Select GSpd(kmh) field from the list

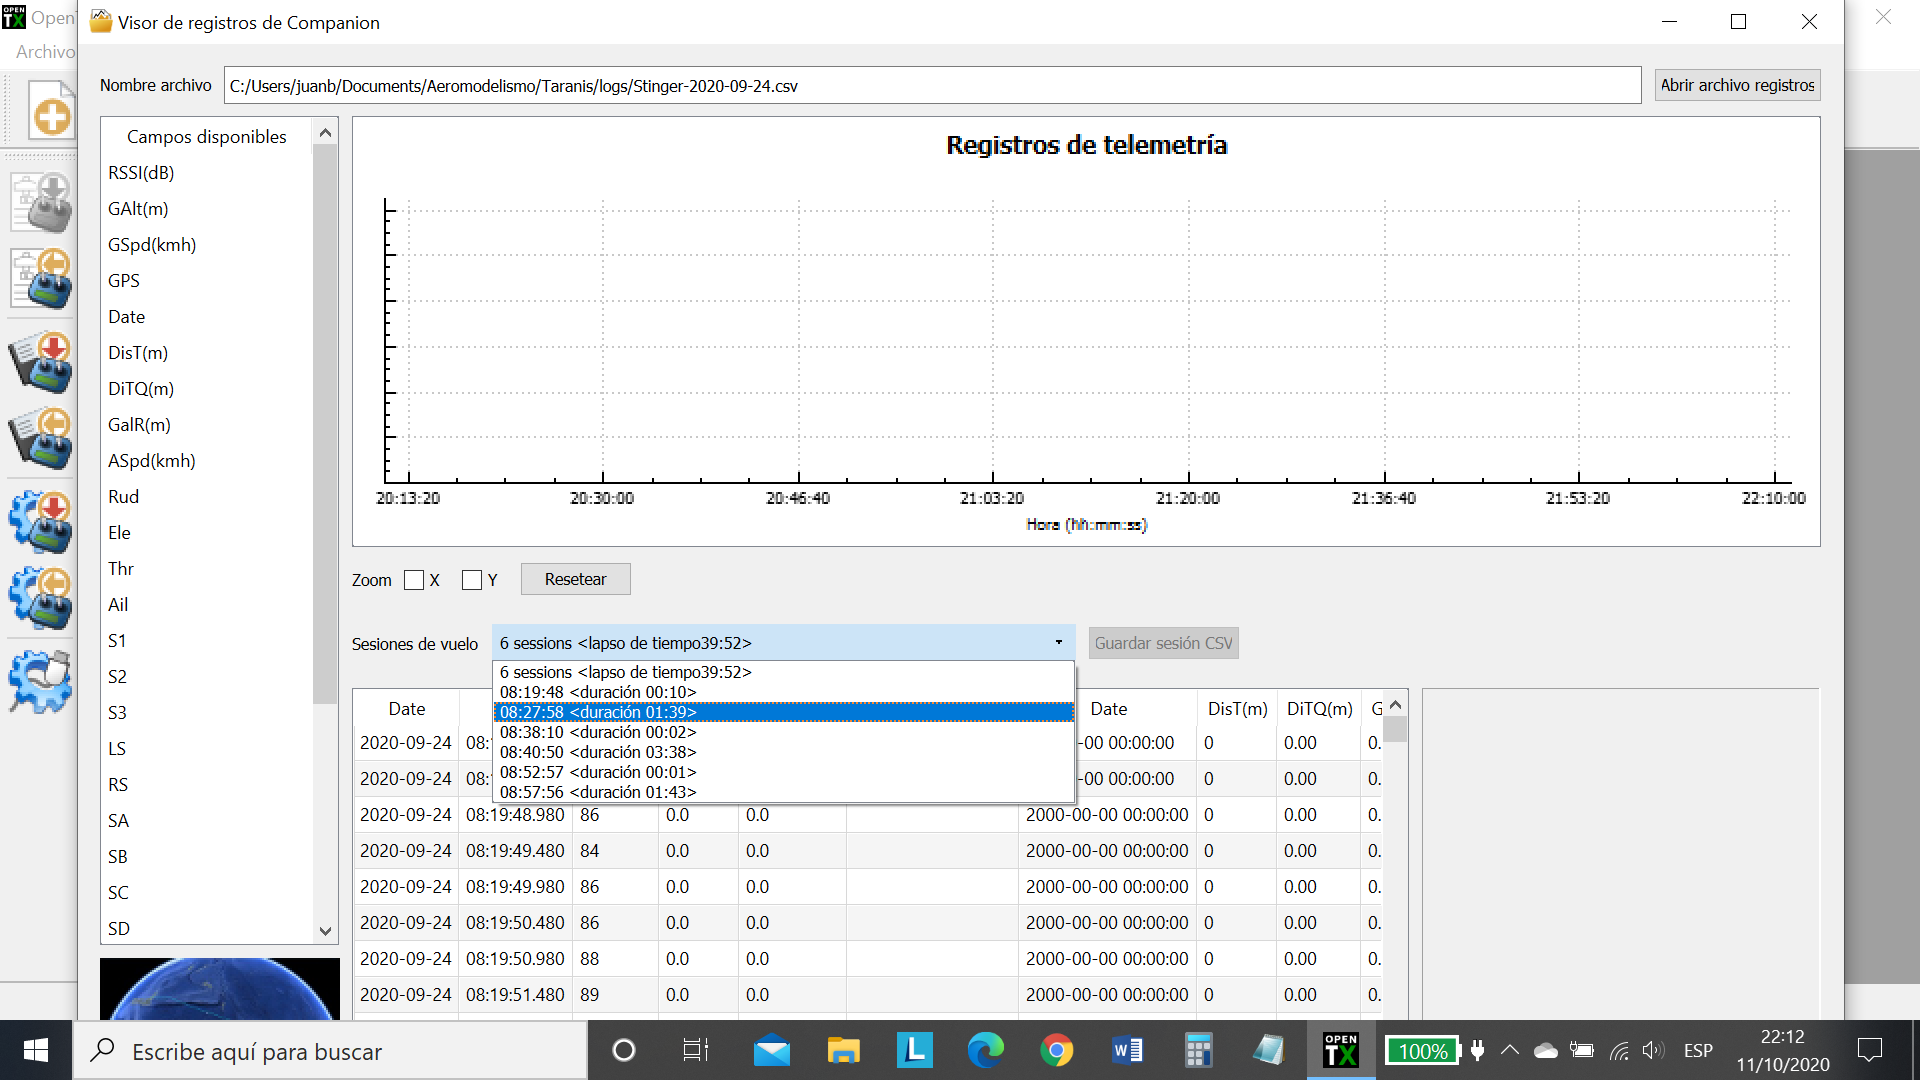click(x=152, y=245)
